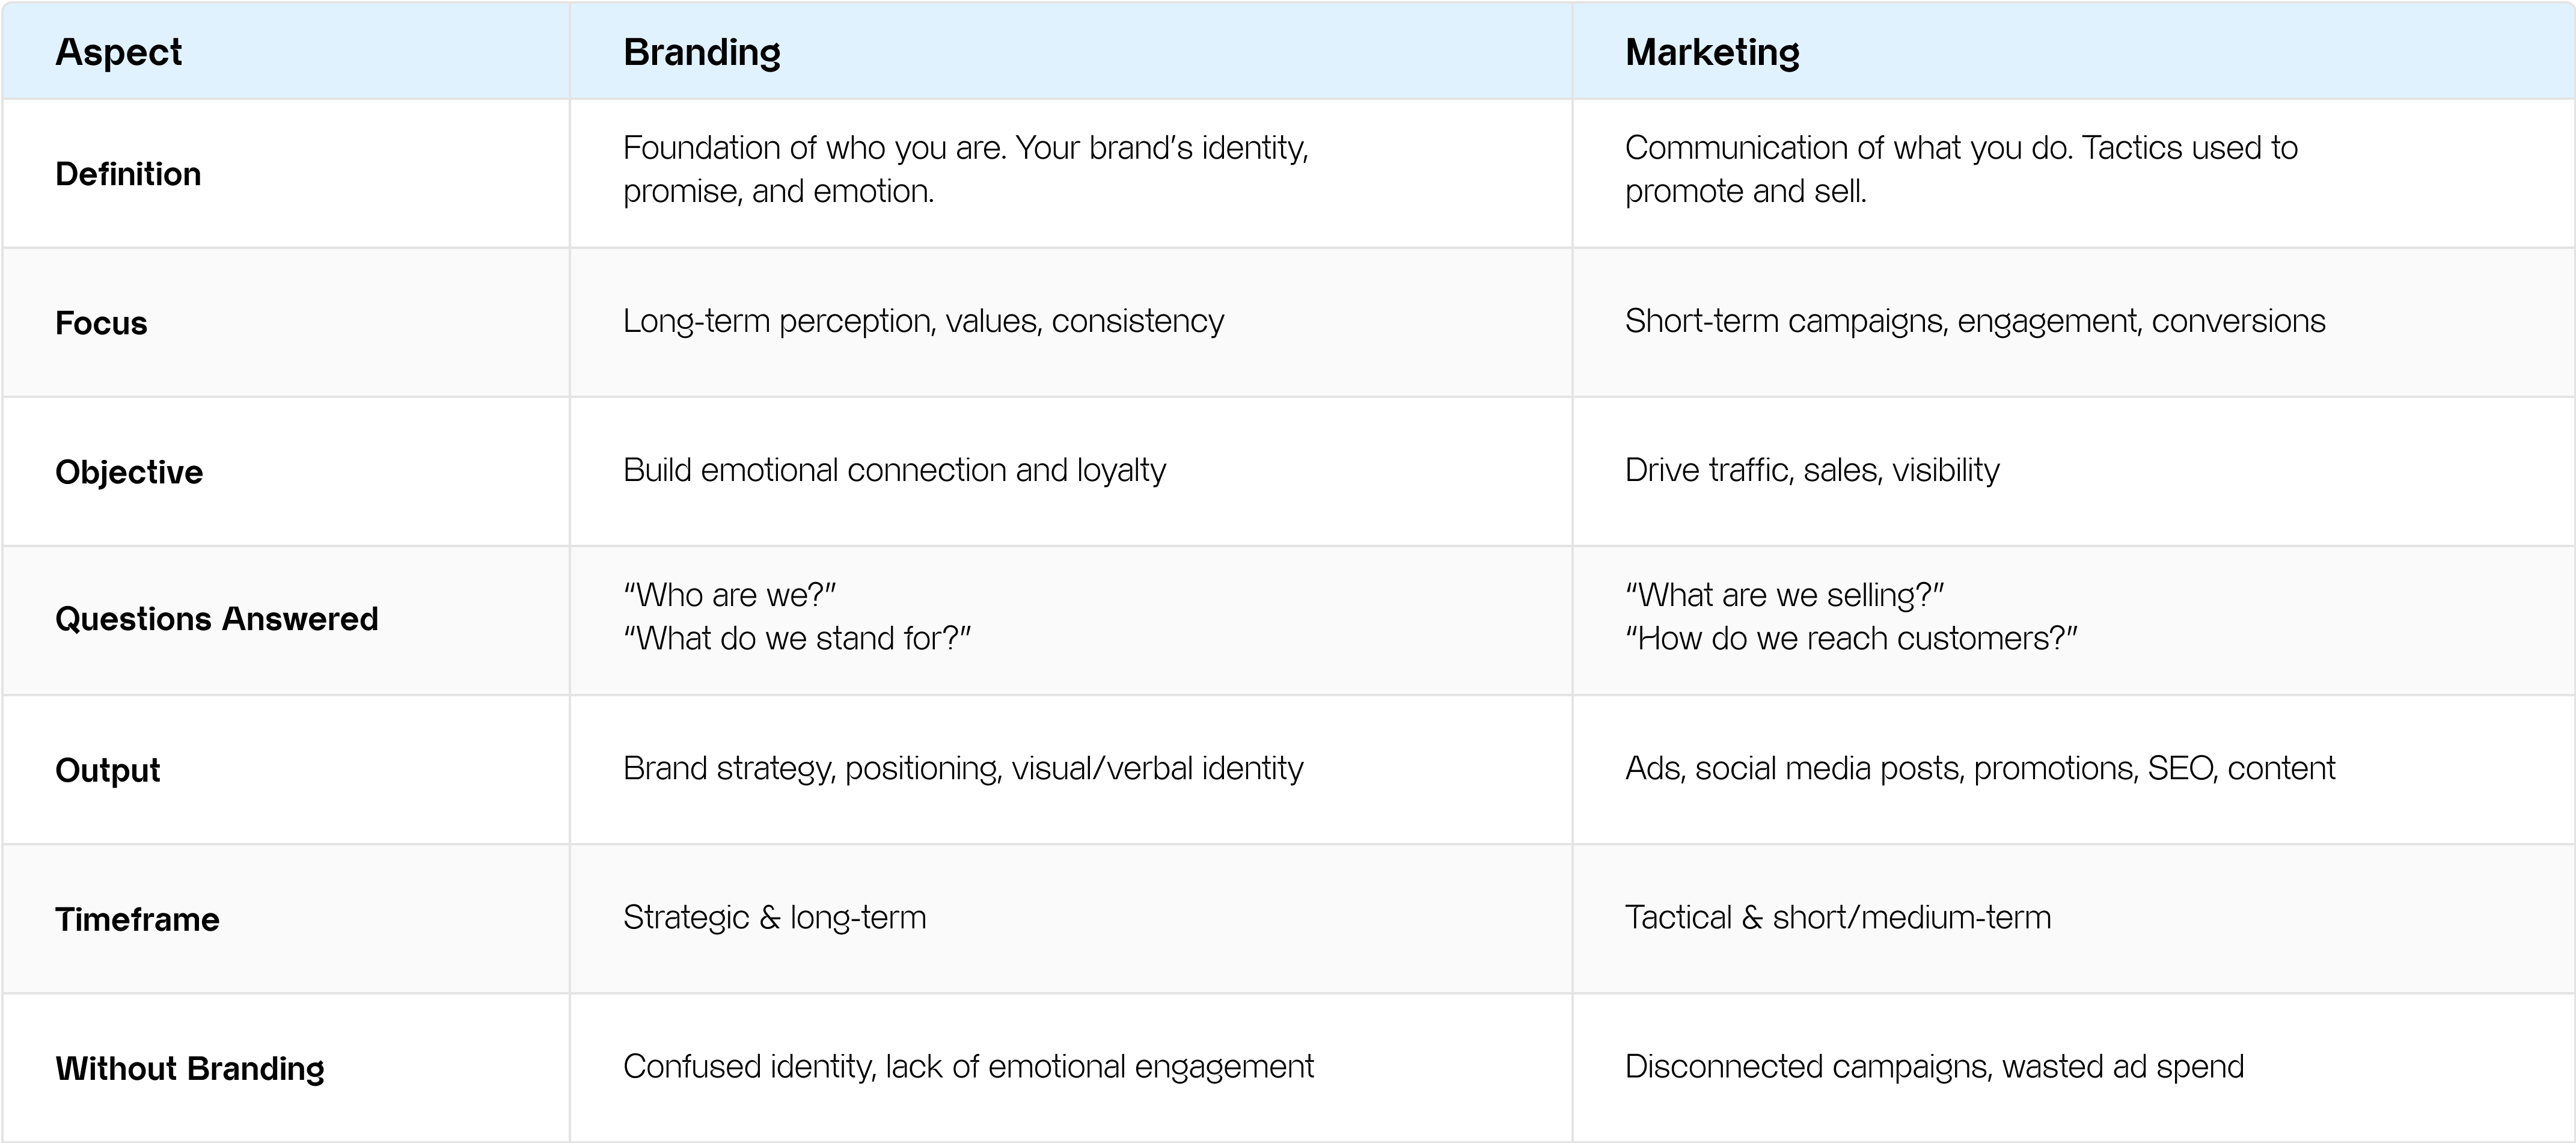Image resolution: width=2576 pixels, height=1143 pixels.
Task: Select the Definition row label
Action: click(128, 174)
